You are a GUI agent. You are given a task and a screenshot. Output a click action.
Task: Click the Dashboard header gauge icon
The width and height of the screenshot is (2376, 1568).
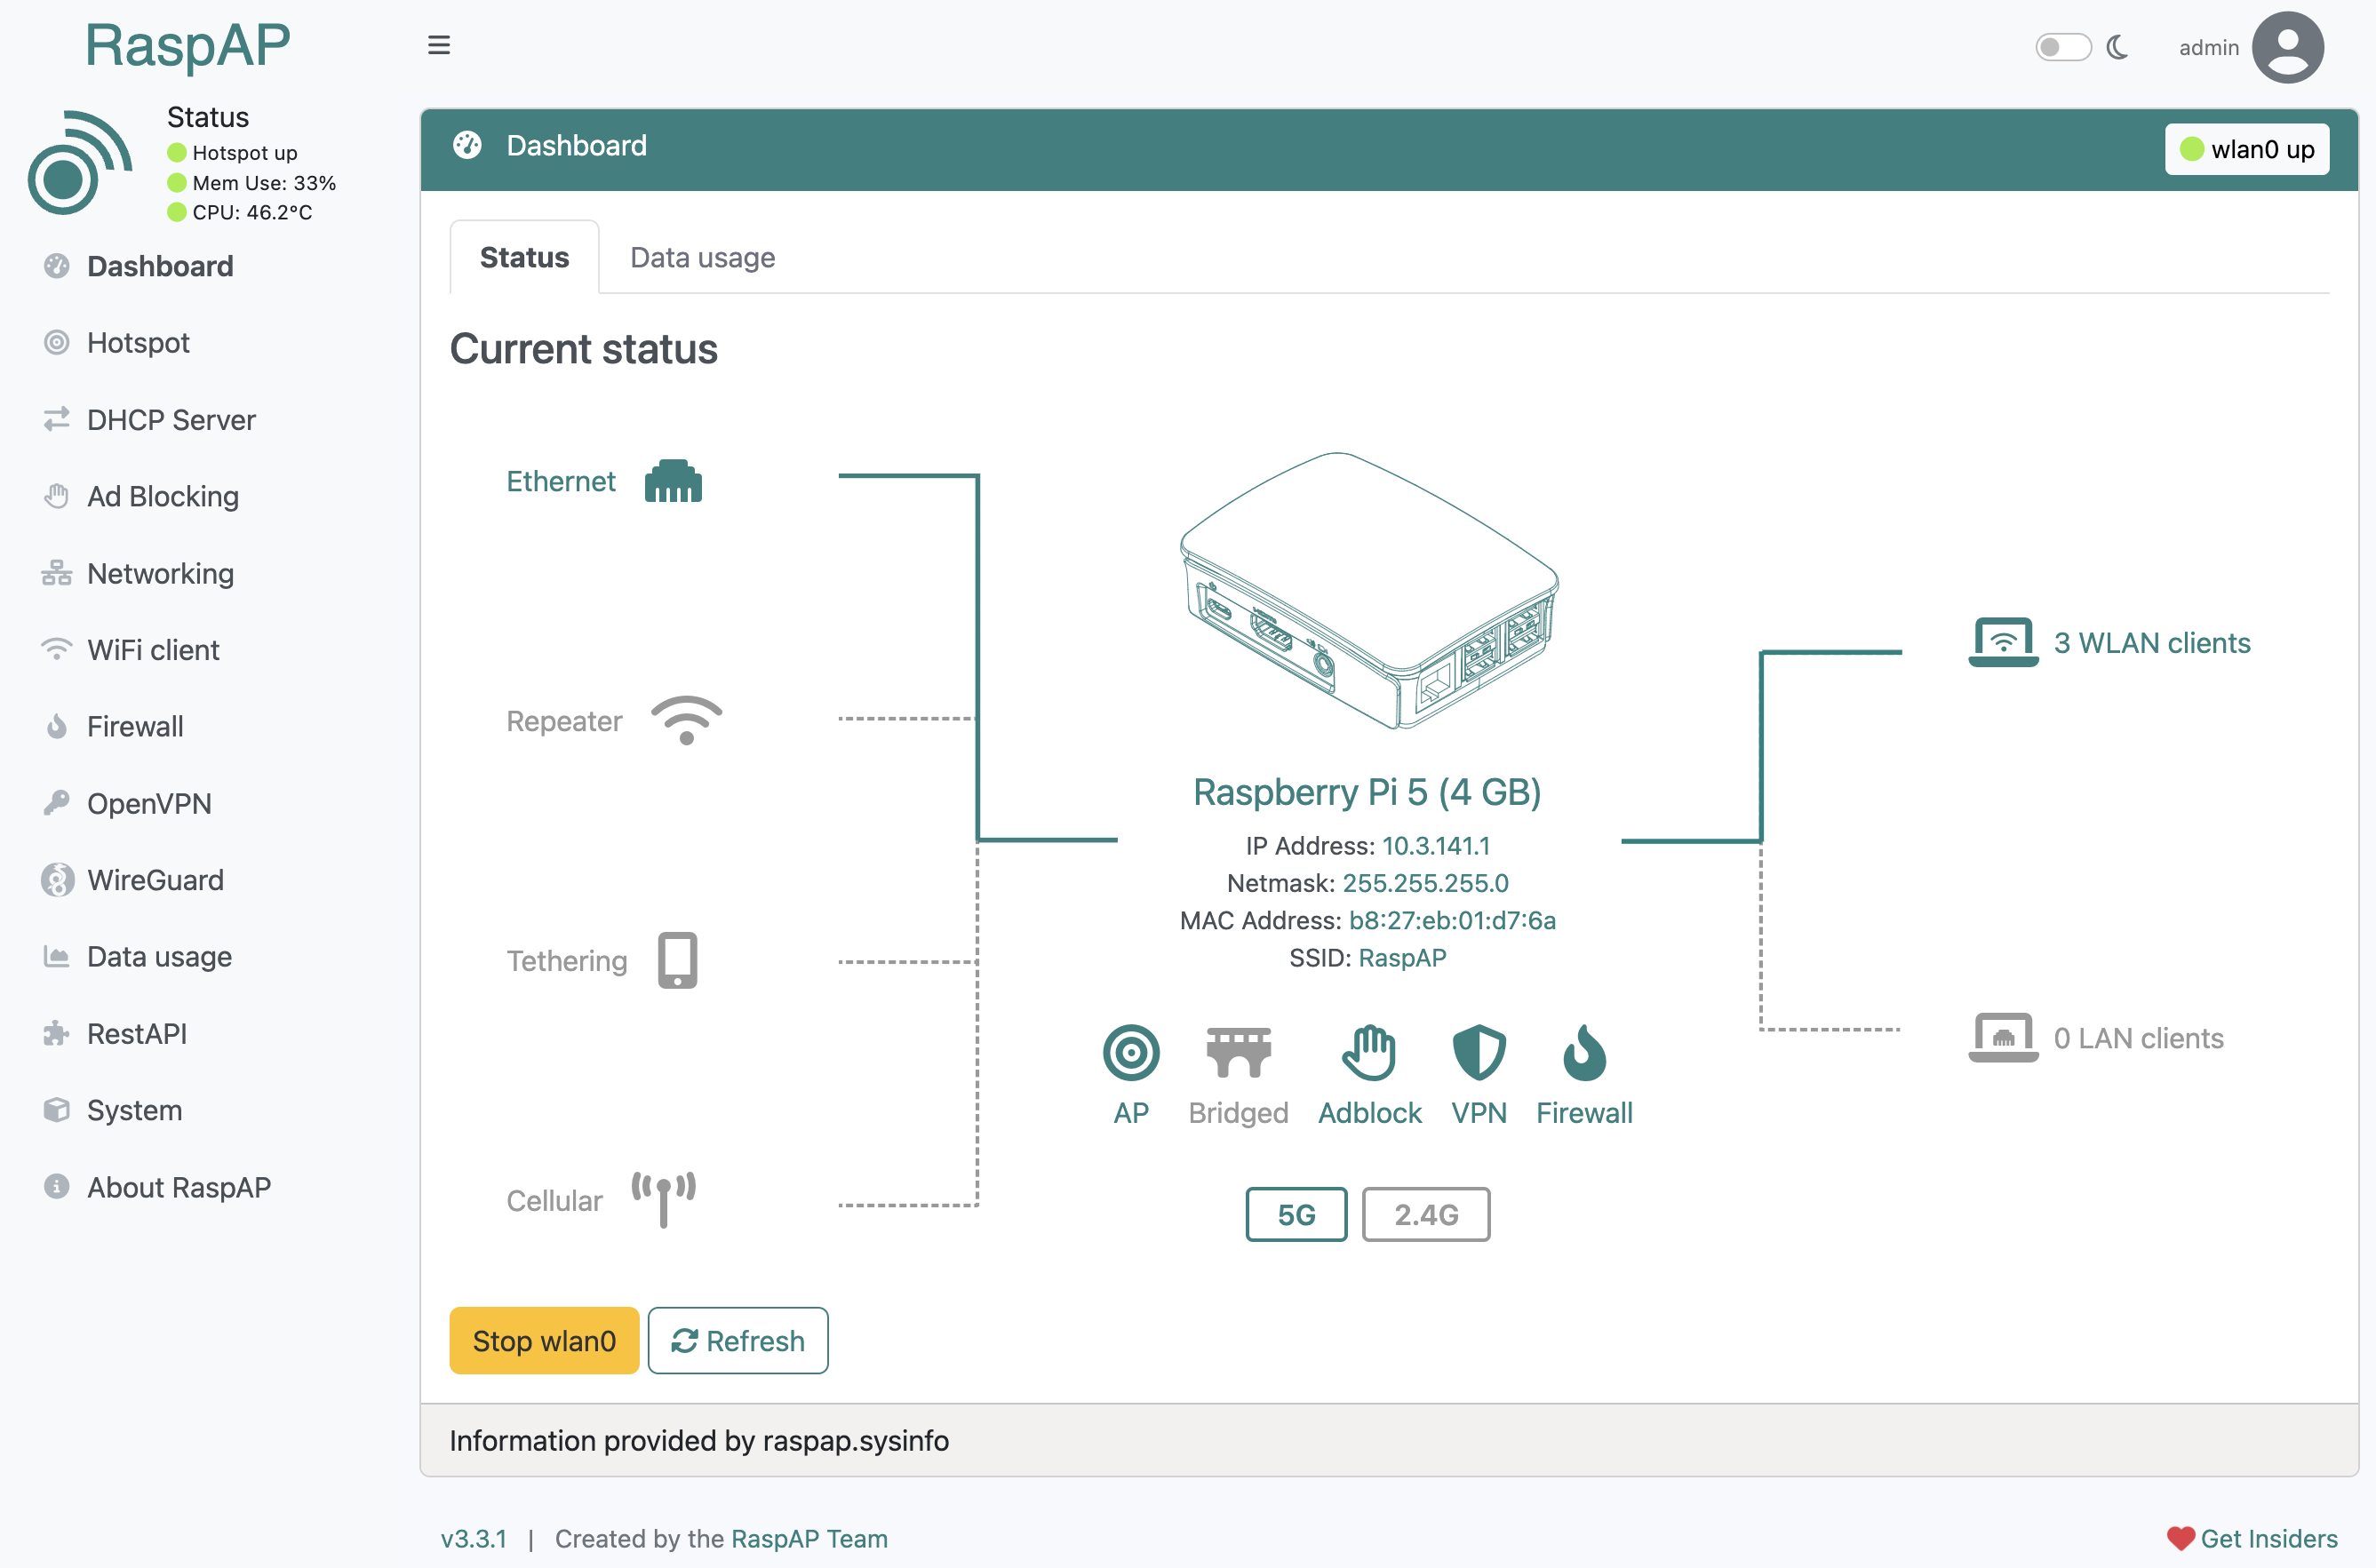pyautogui.click(x=467, y=145)
